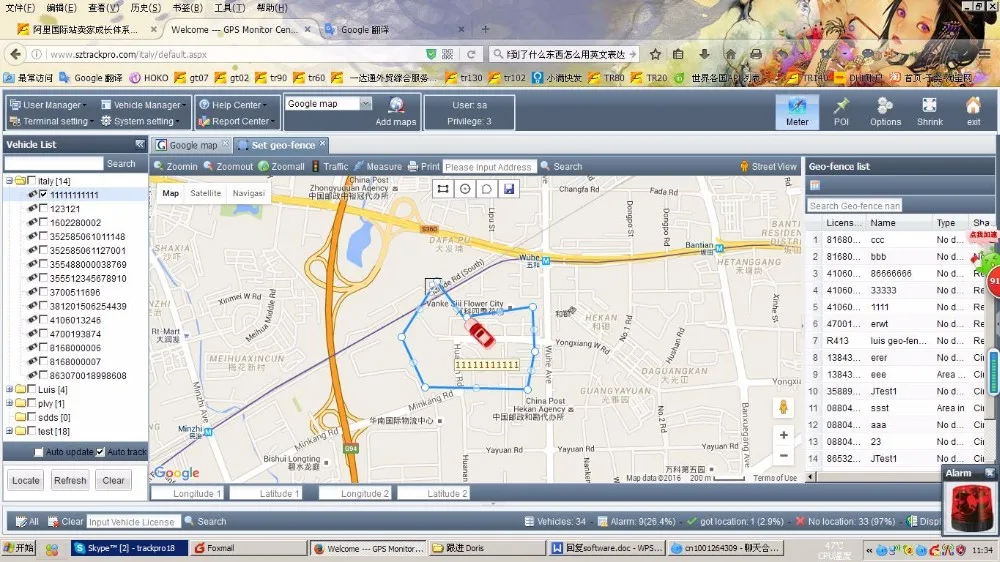The width and height of the screenshot is (1000, 562).
Task: Click the Zoomout tool
Action: (x=228, y=166)
